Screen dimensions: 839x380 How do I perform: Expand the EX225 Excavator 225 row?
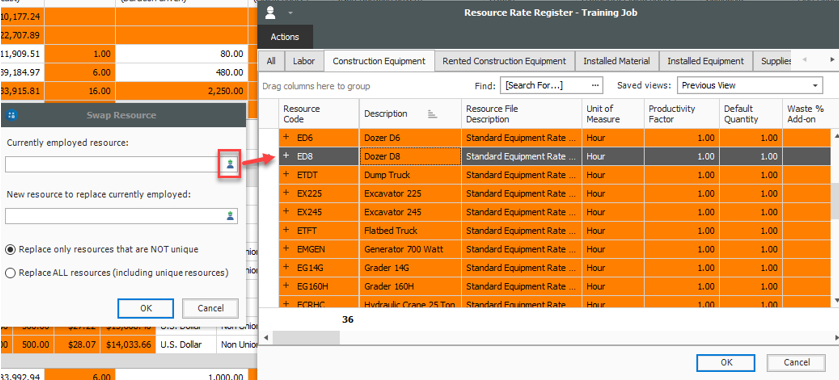[286, 193]
